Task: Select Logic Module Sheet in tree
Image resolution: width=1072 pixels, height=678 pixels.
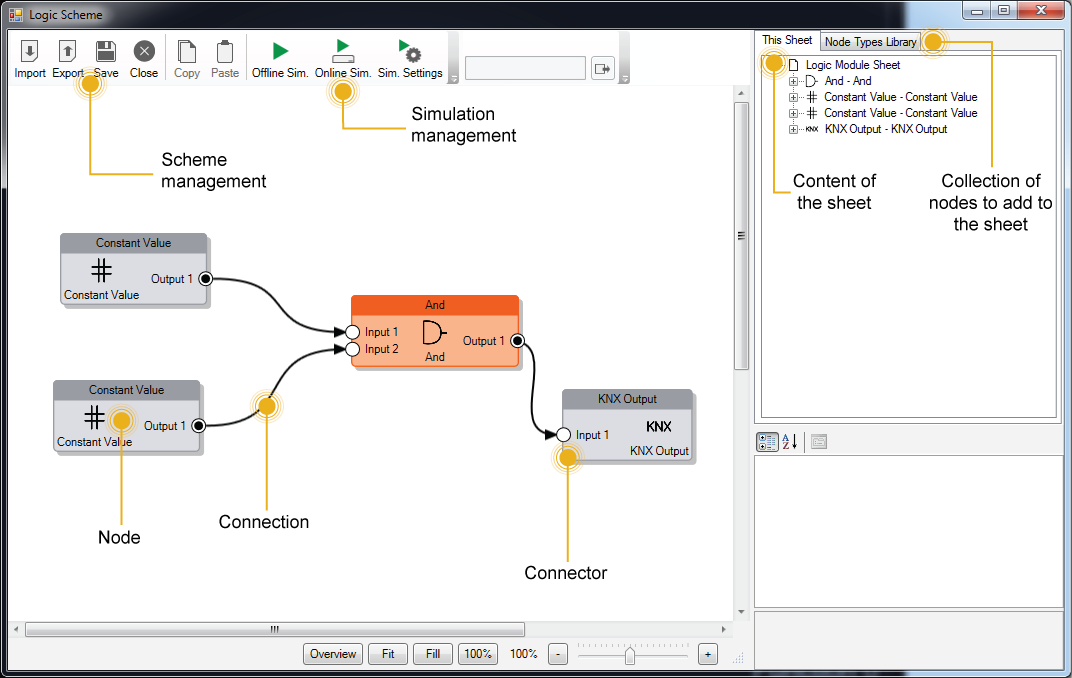Action: pyautogui.click(x=853, y=65)
